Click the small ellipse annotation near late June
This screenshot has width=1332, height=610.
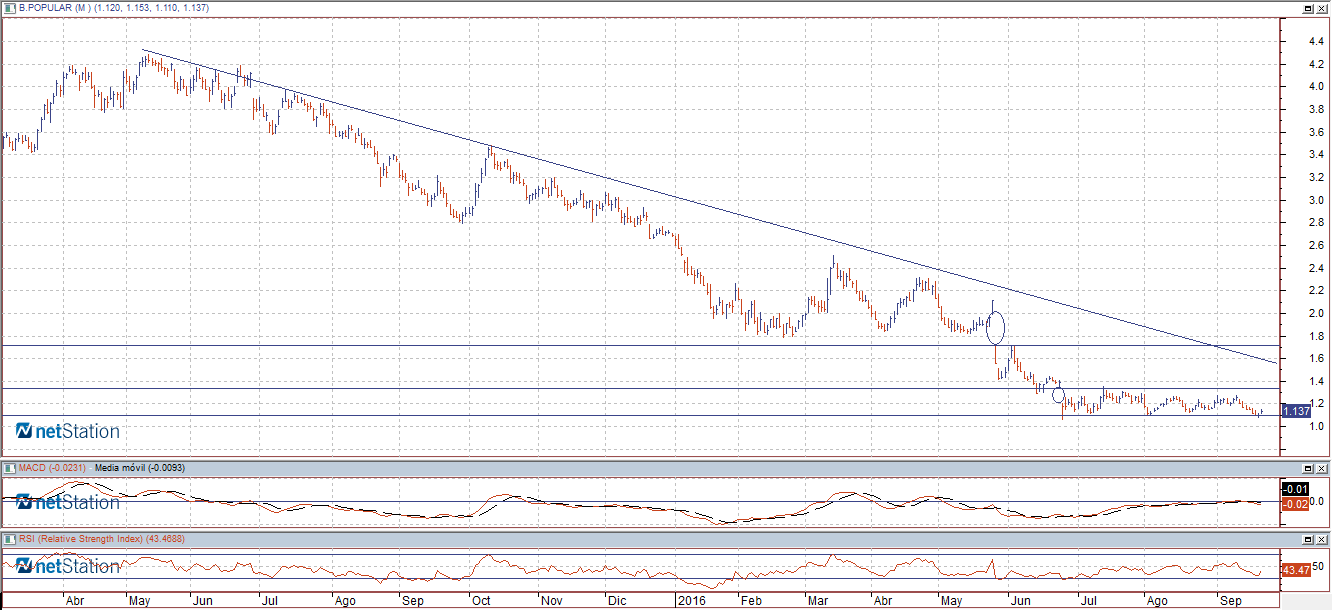click(x=1059, y=395)
